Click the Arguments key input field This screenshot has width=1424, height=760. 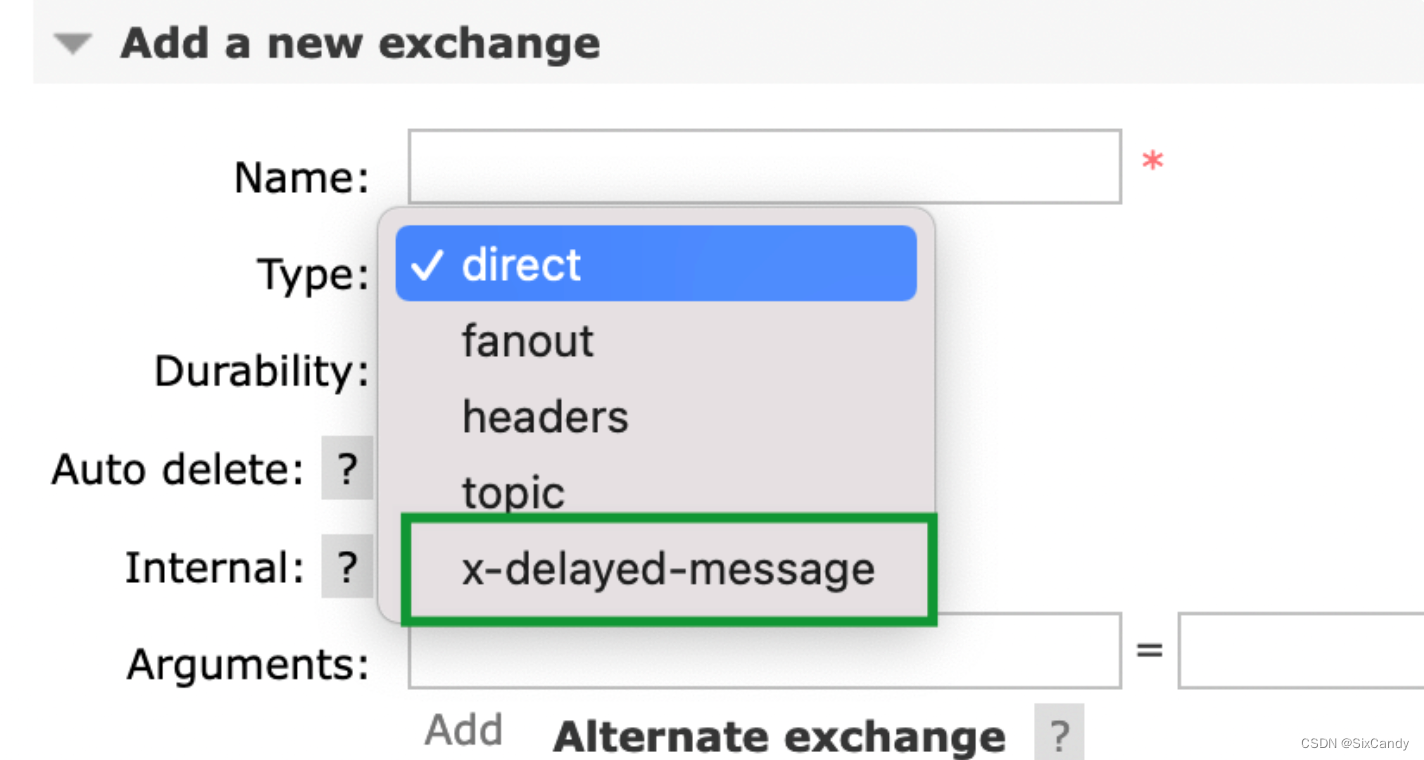coord(764,651)
